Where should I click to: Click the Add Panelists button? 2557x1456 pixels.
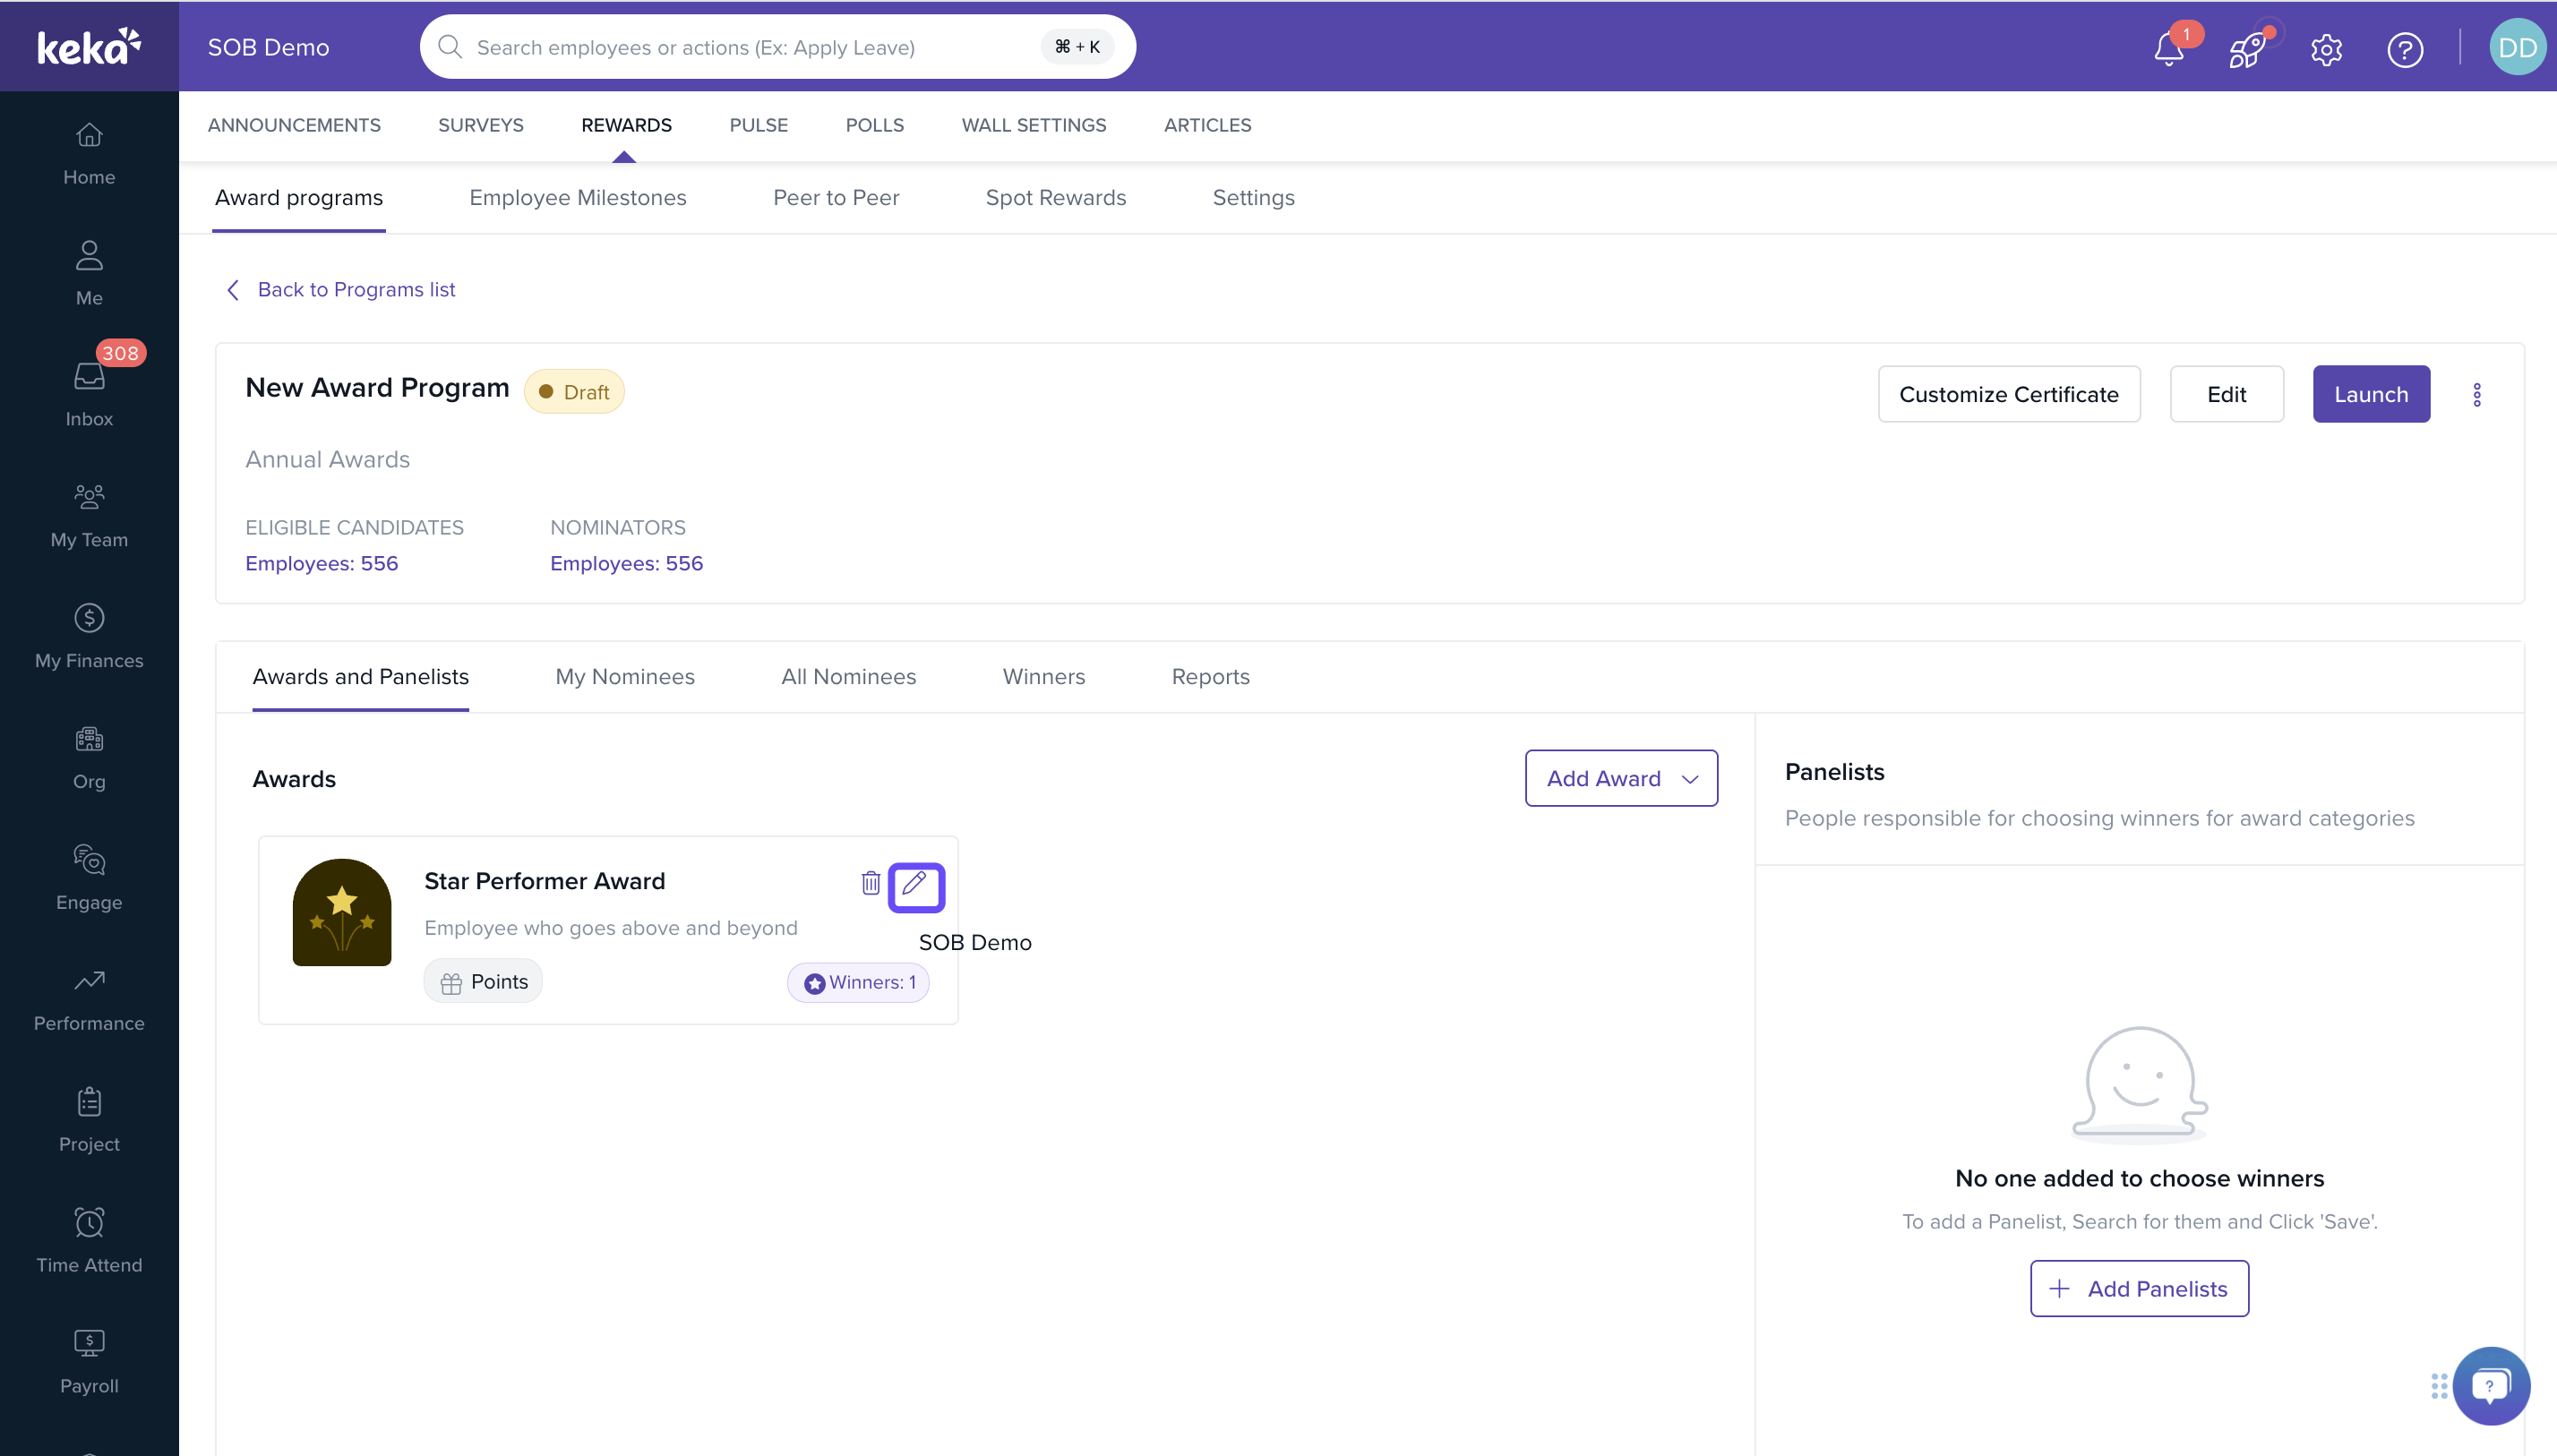pos(2138,1288)
